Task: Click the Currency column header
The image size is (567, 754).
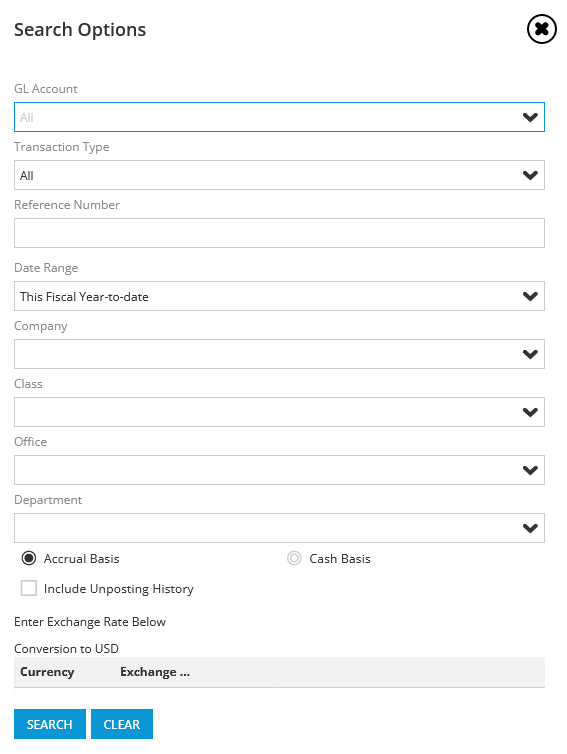Action: pos(47,672)
